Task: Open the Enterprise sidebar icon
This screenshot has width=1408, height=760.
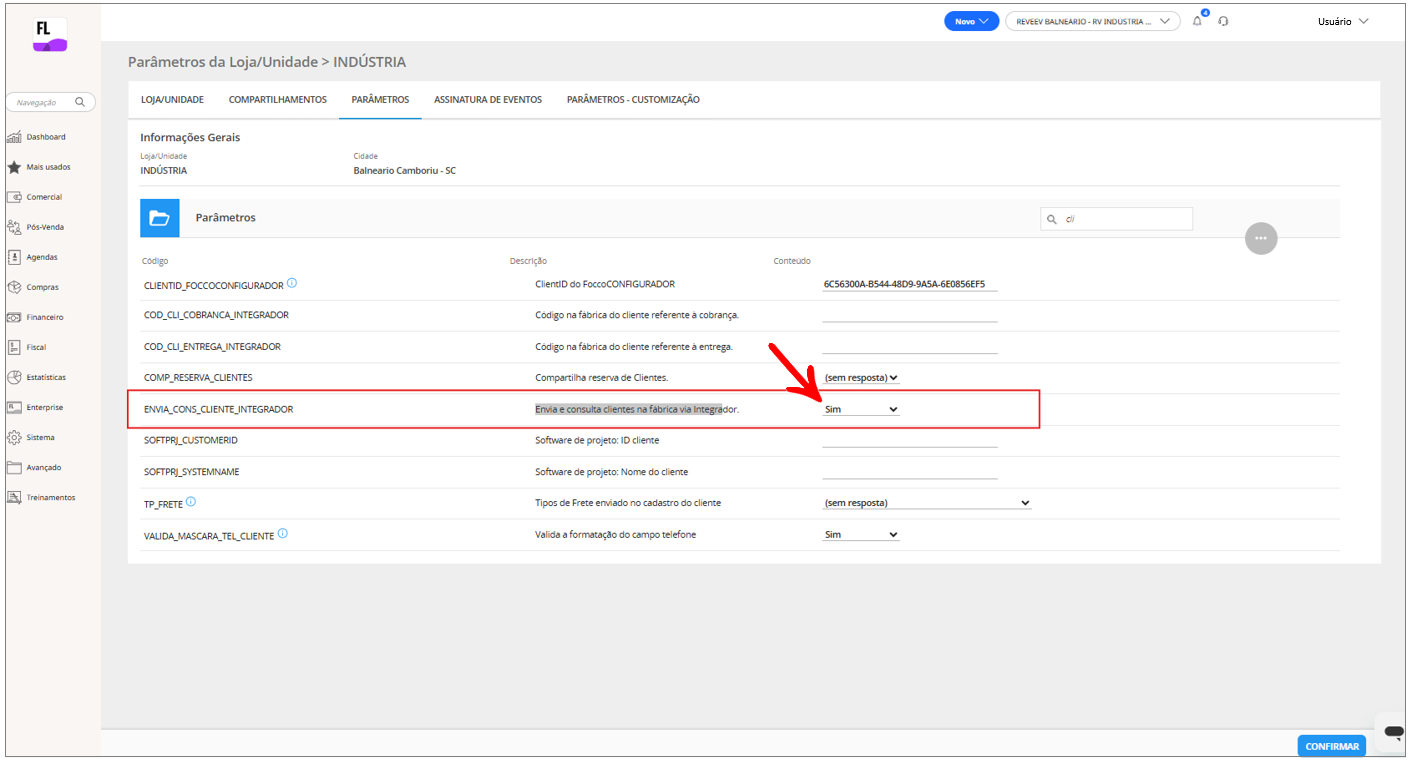Action: point(15,407)
